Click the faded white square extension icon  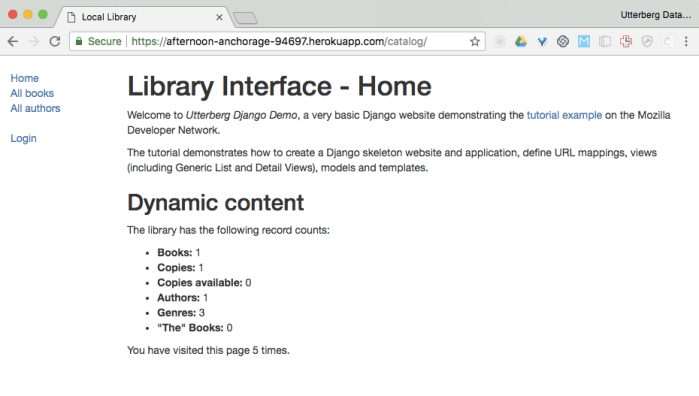pyautogui.click(x=668, y=41)
